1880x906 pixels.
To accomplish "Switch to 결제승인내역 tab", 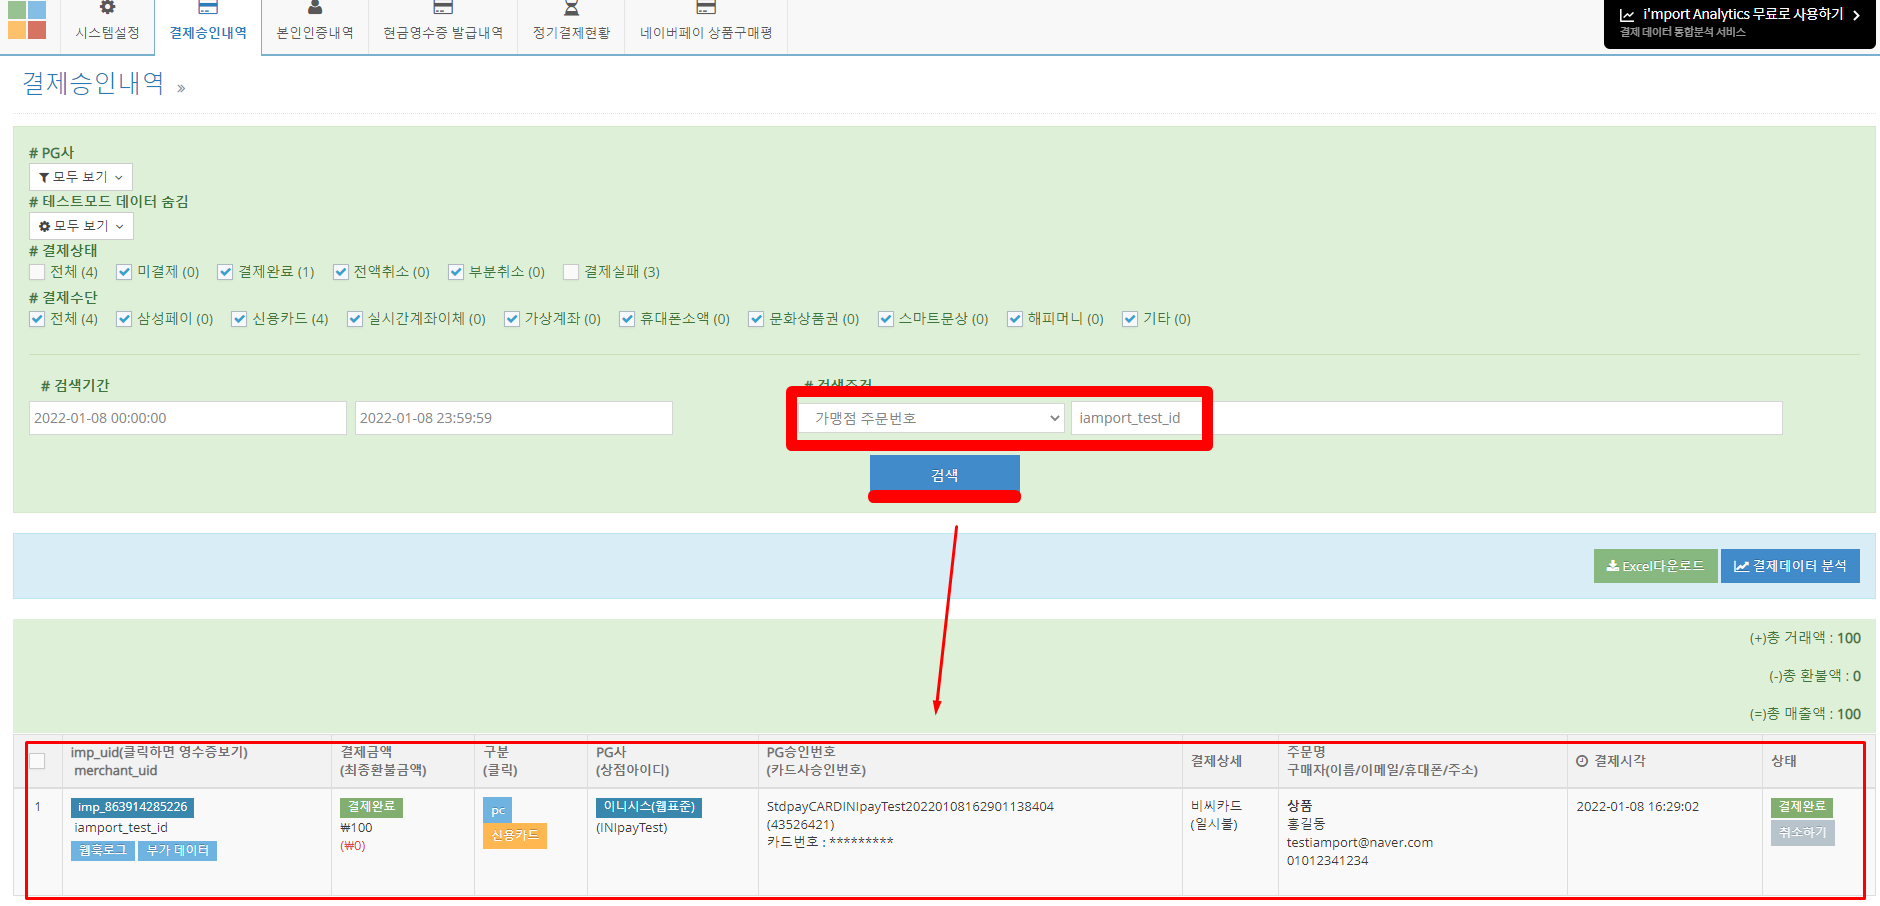I will (208, 27).
